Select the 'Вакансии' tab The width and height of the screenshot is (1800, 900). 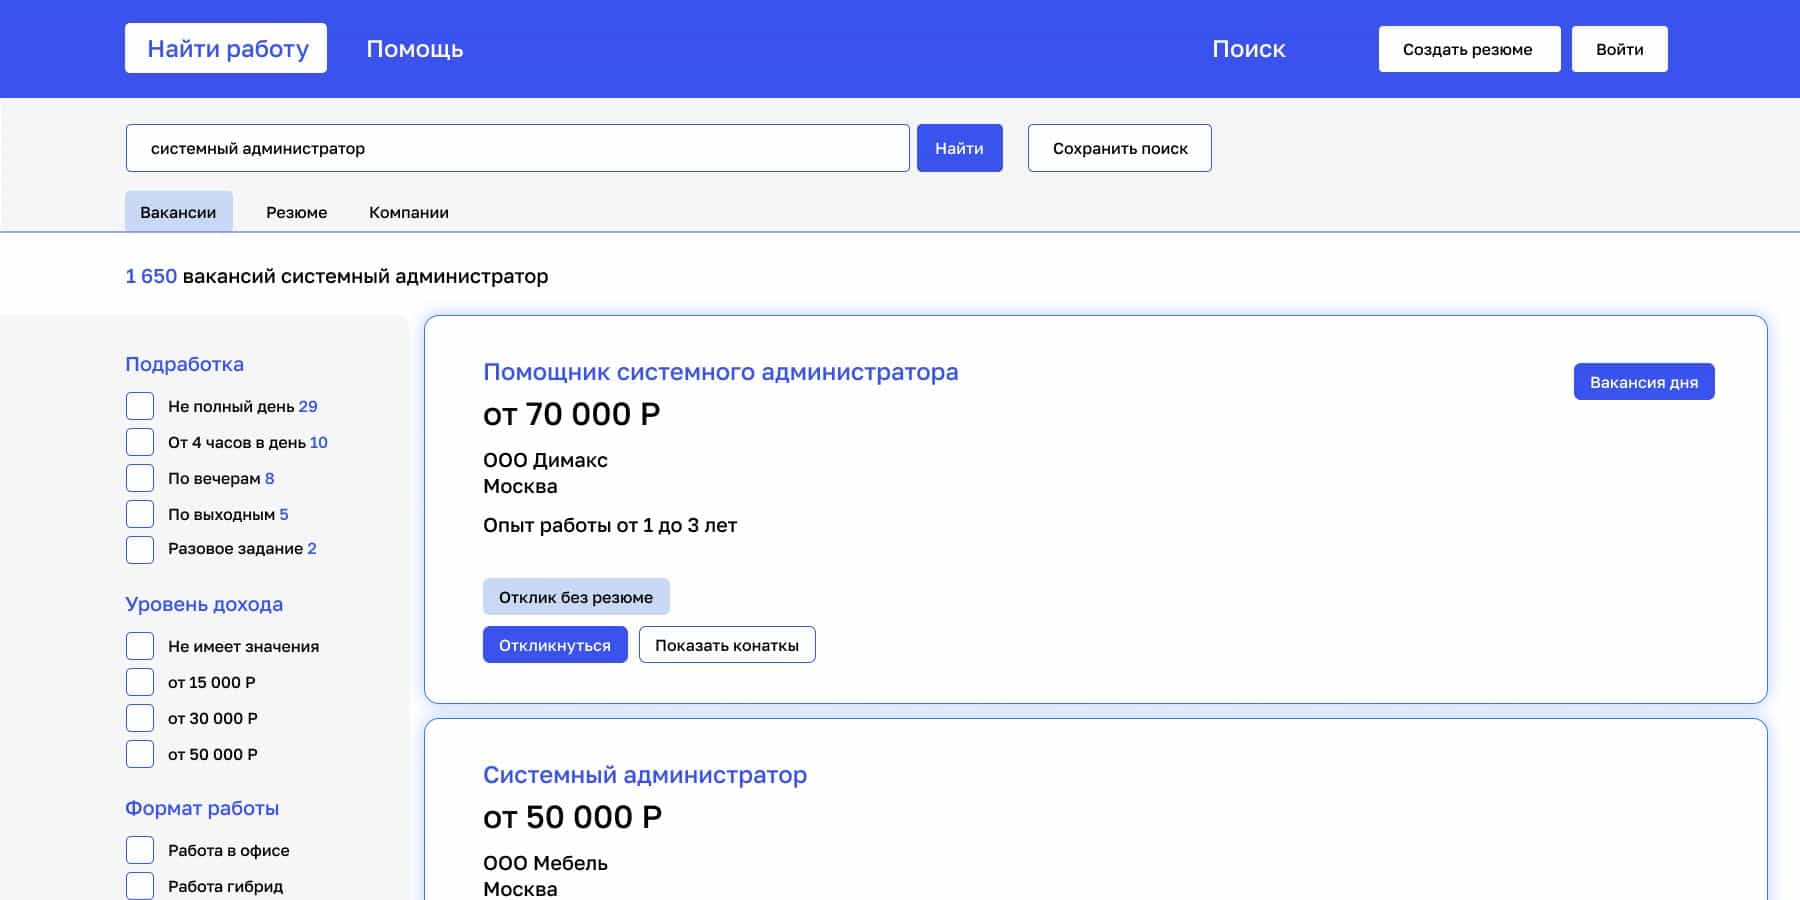pos(179,212)
